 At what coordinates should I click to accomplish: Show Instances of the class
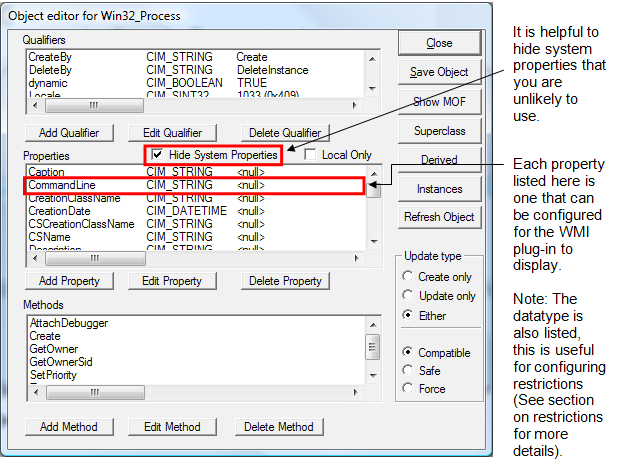pos(439,189)
